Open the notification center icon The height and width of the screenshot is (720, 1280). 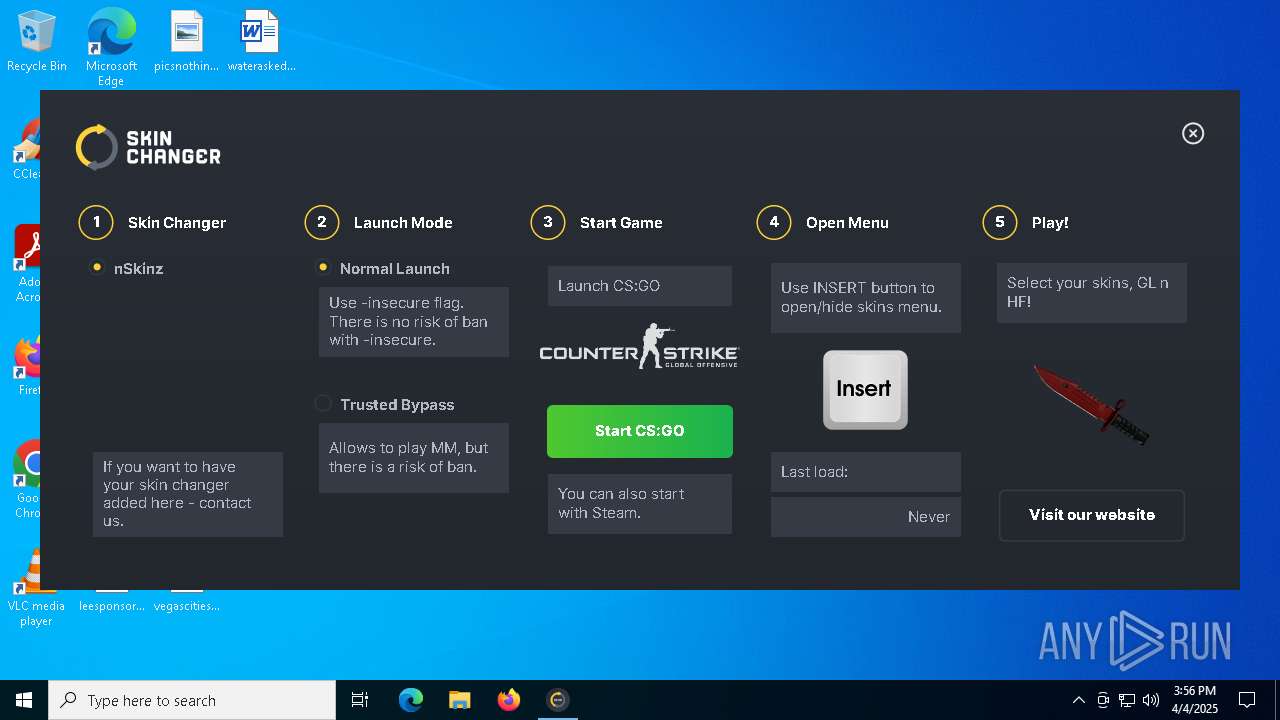pyautogui.click(x=1247, y=700)
